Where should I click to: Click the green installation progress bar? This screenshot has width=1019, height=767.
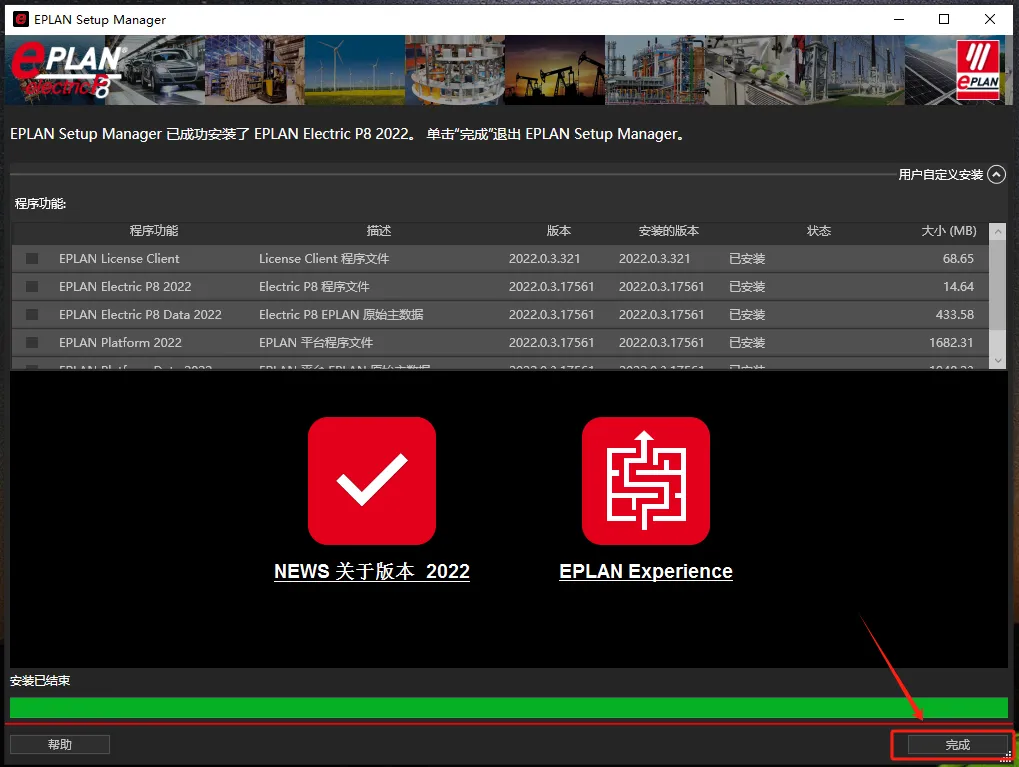509,707
